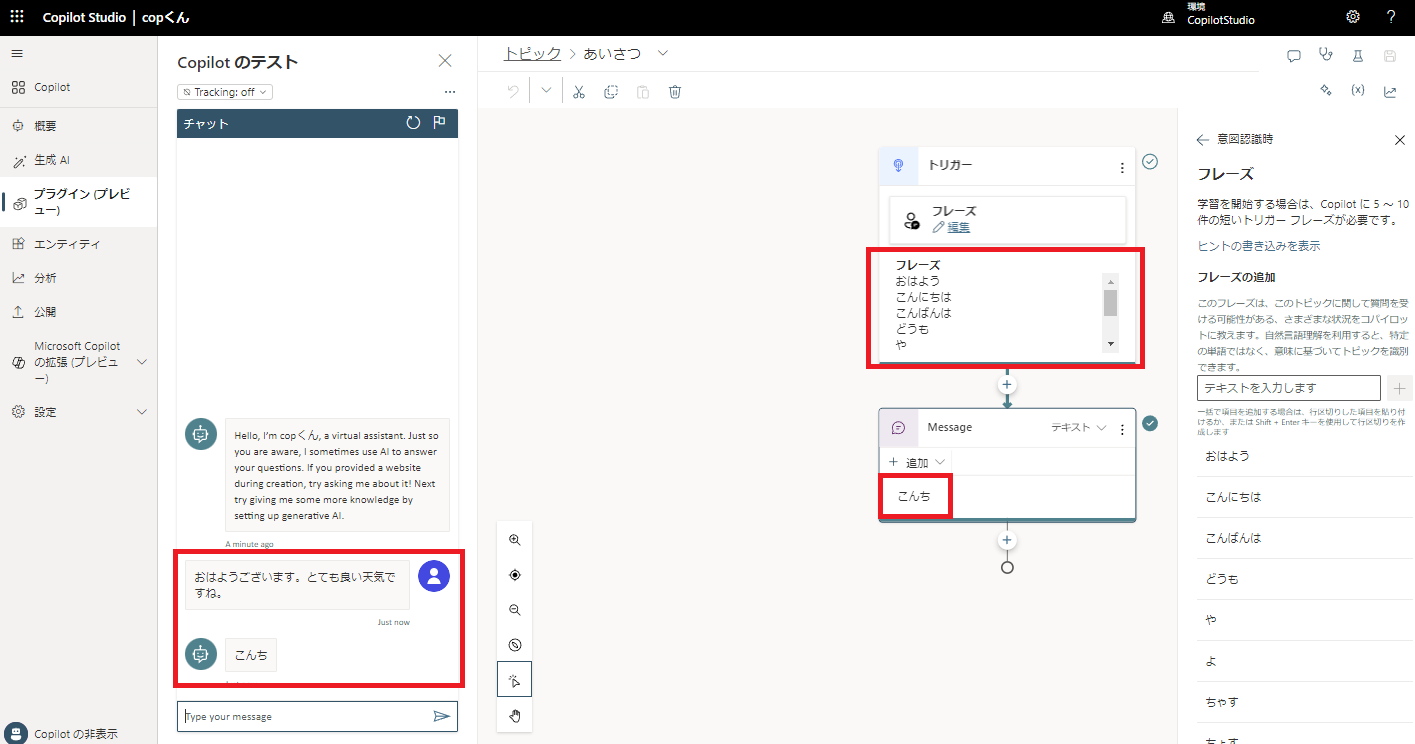Screen dimensions: 1415x744
Task: Open the topic checker stethoscope icon
Action: [x=1326, y=56]
